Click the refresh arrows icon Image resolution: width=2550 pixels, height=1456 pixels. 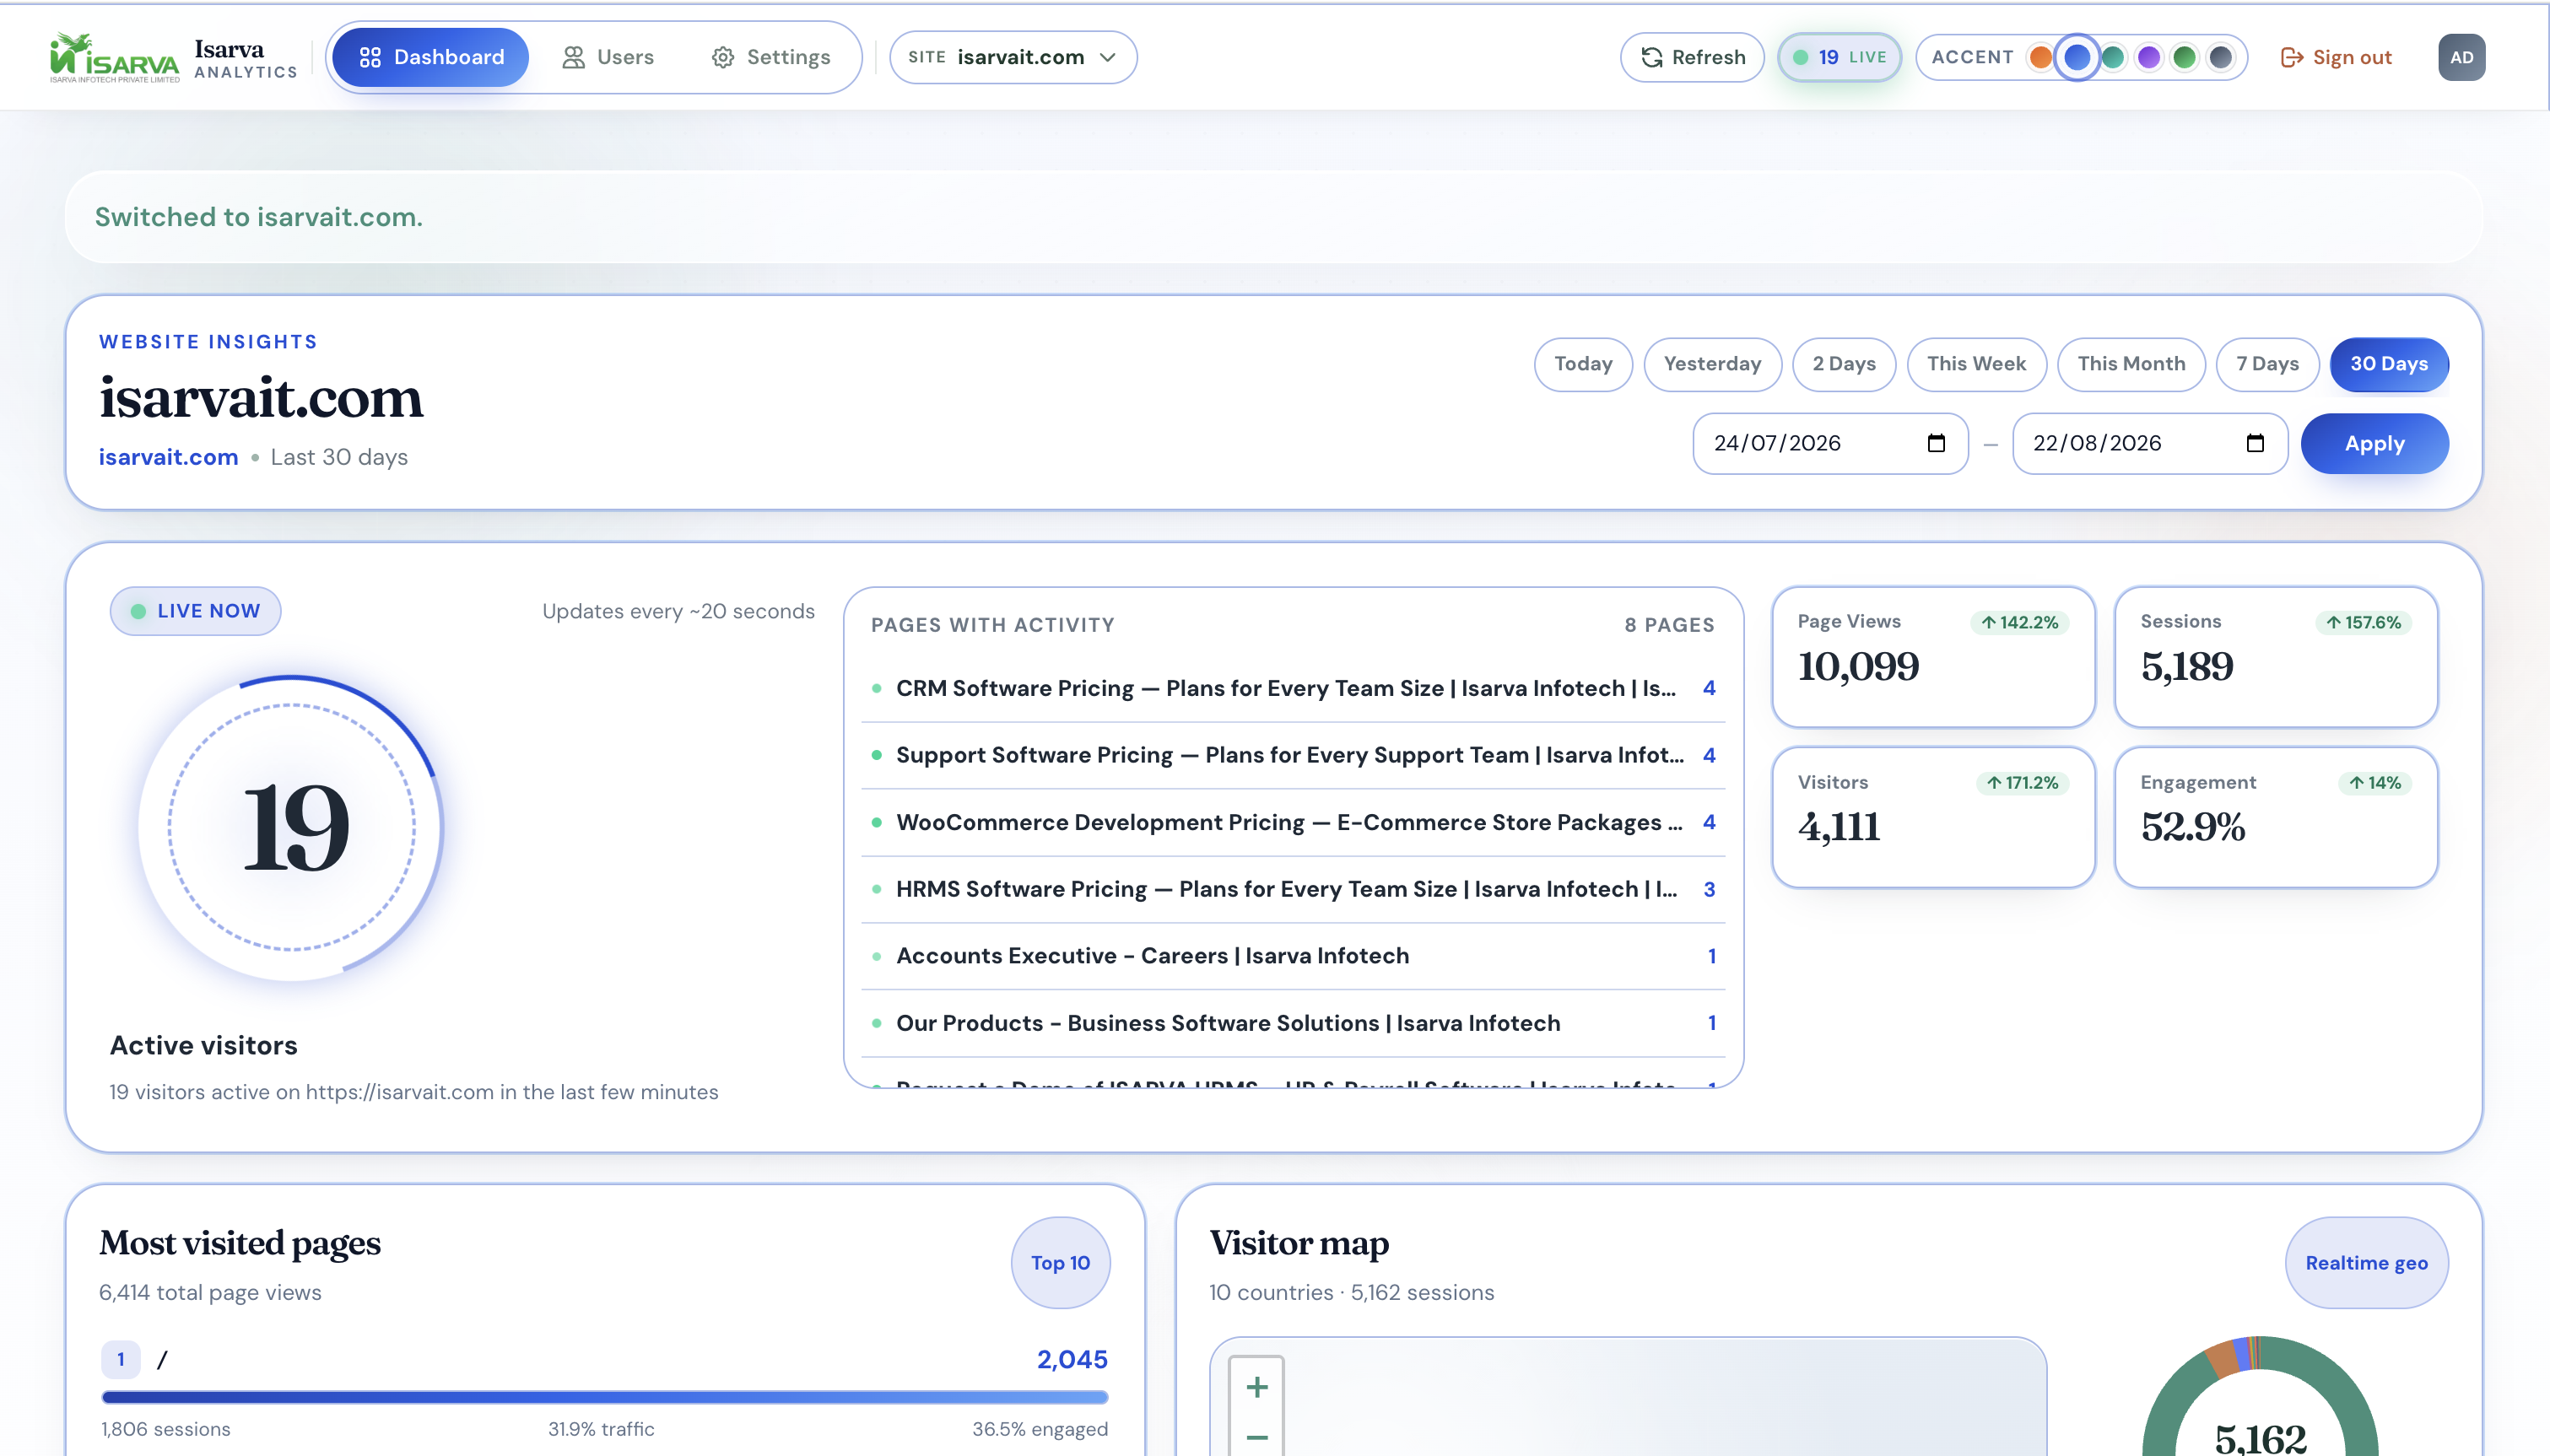coord(1652,58)
